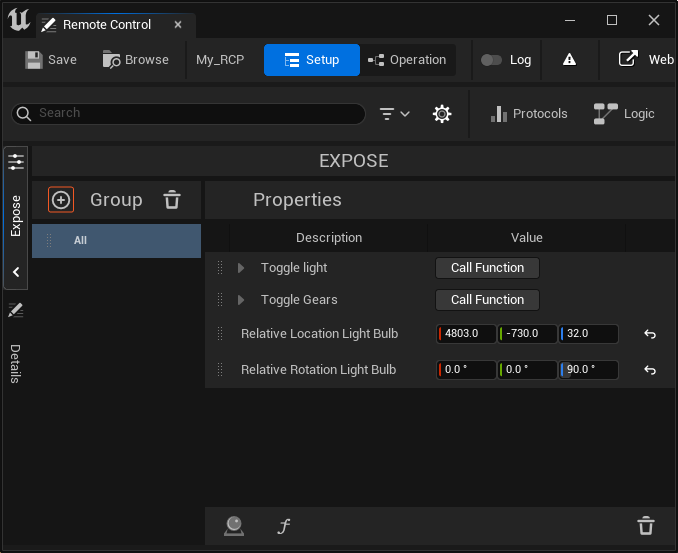Open the filter dropdown next to search
The image size is (678, 553).
pyautogui.click(x=395, y=114)
